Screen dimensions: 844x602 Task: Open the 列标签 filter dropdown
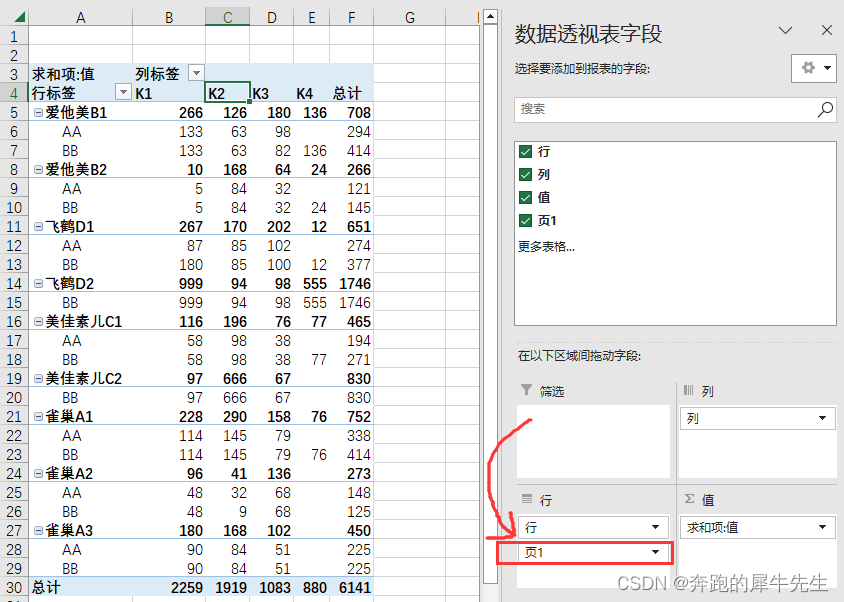click(196, 72)
